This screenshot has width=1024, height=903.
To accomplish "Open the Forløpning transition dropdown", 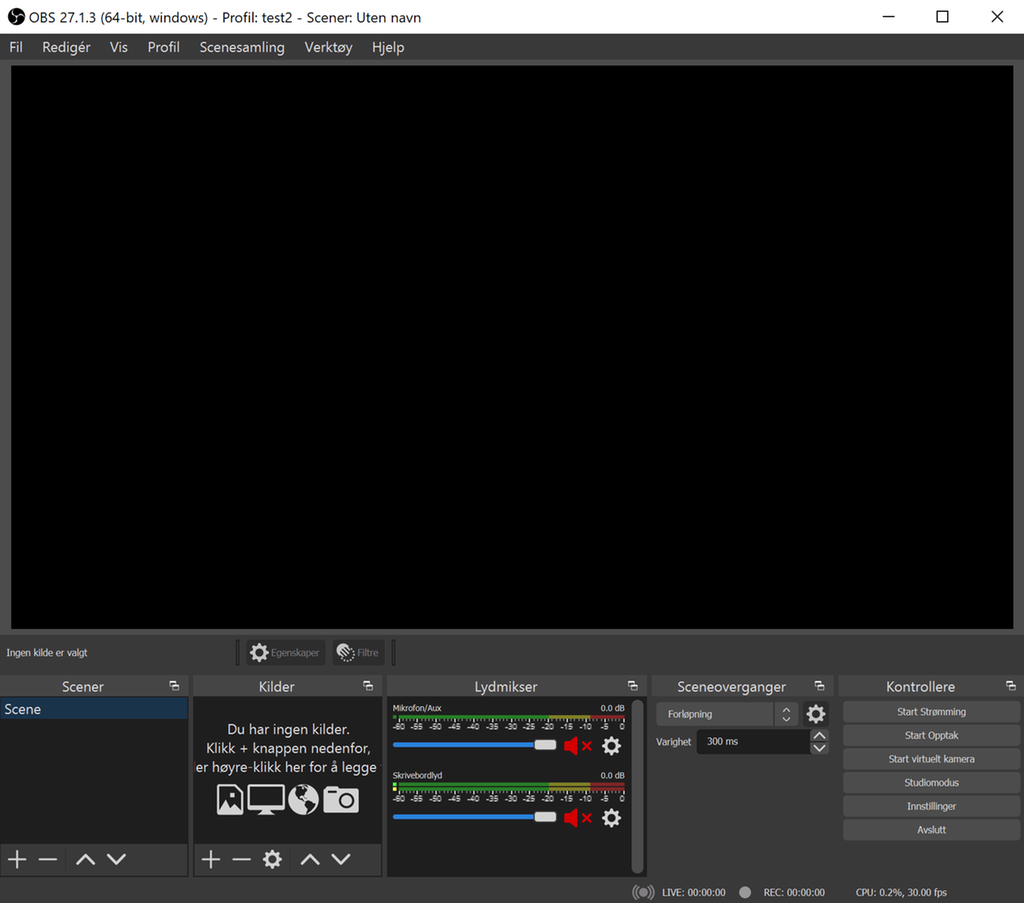I will point(727,714).
